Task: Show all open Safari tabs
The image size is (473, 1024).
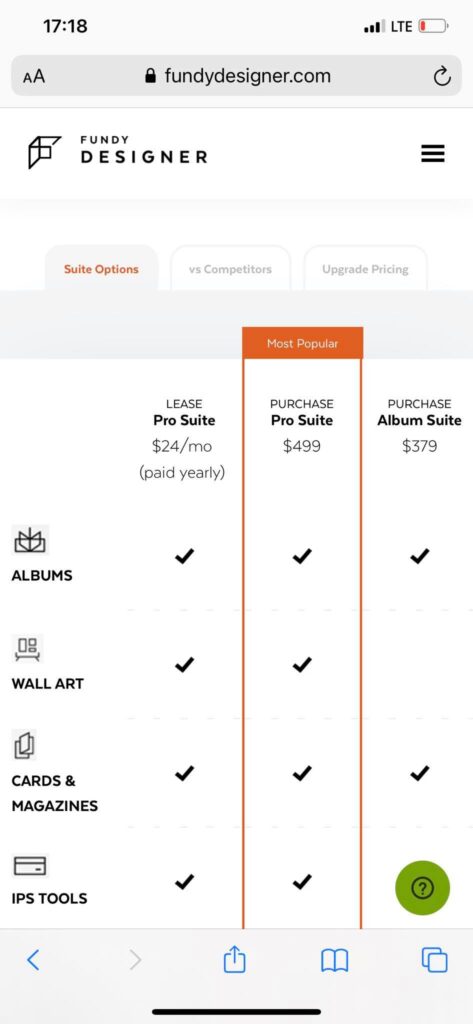Action: [434, 960]
